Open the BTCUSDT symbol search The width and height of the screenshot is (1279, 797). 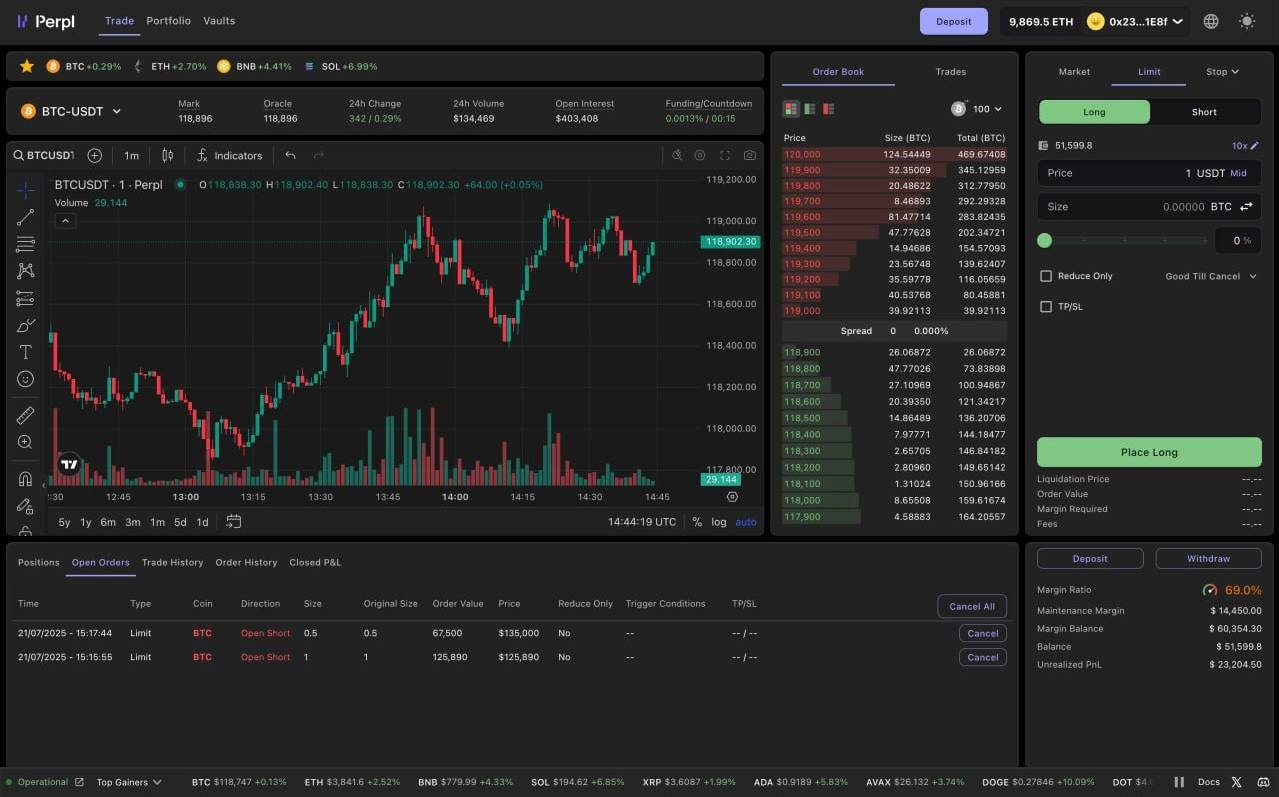coord(43,155)
